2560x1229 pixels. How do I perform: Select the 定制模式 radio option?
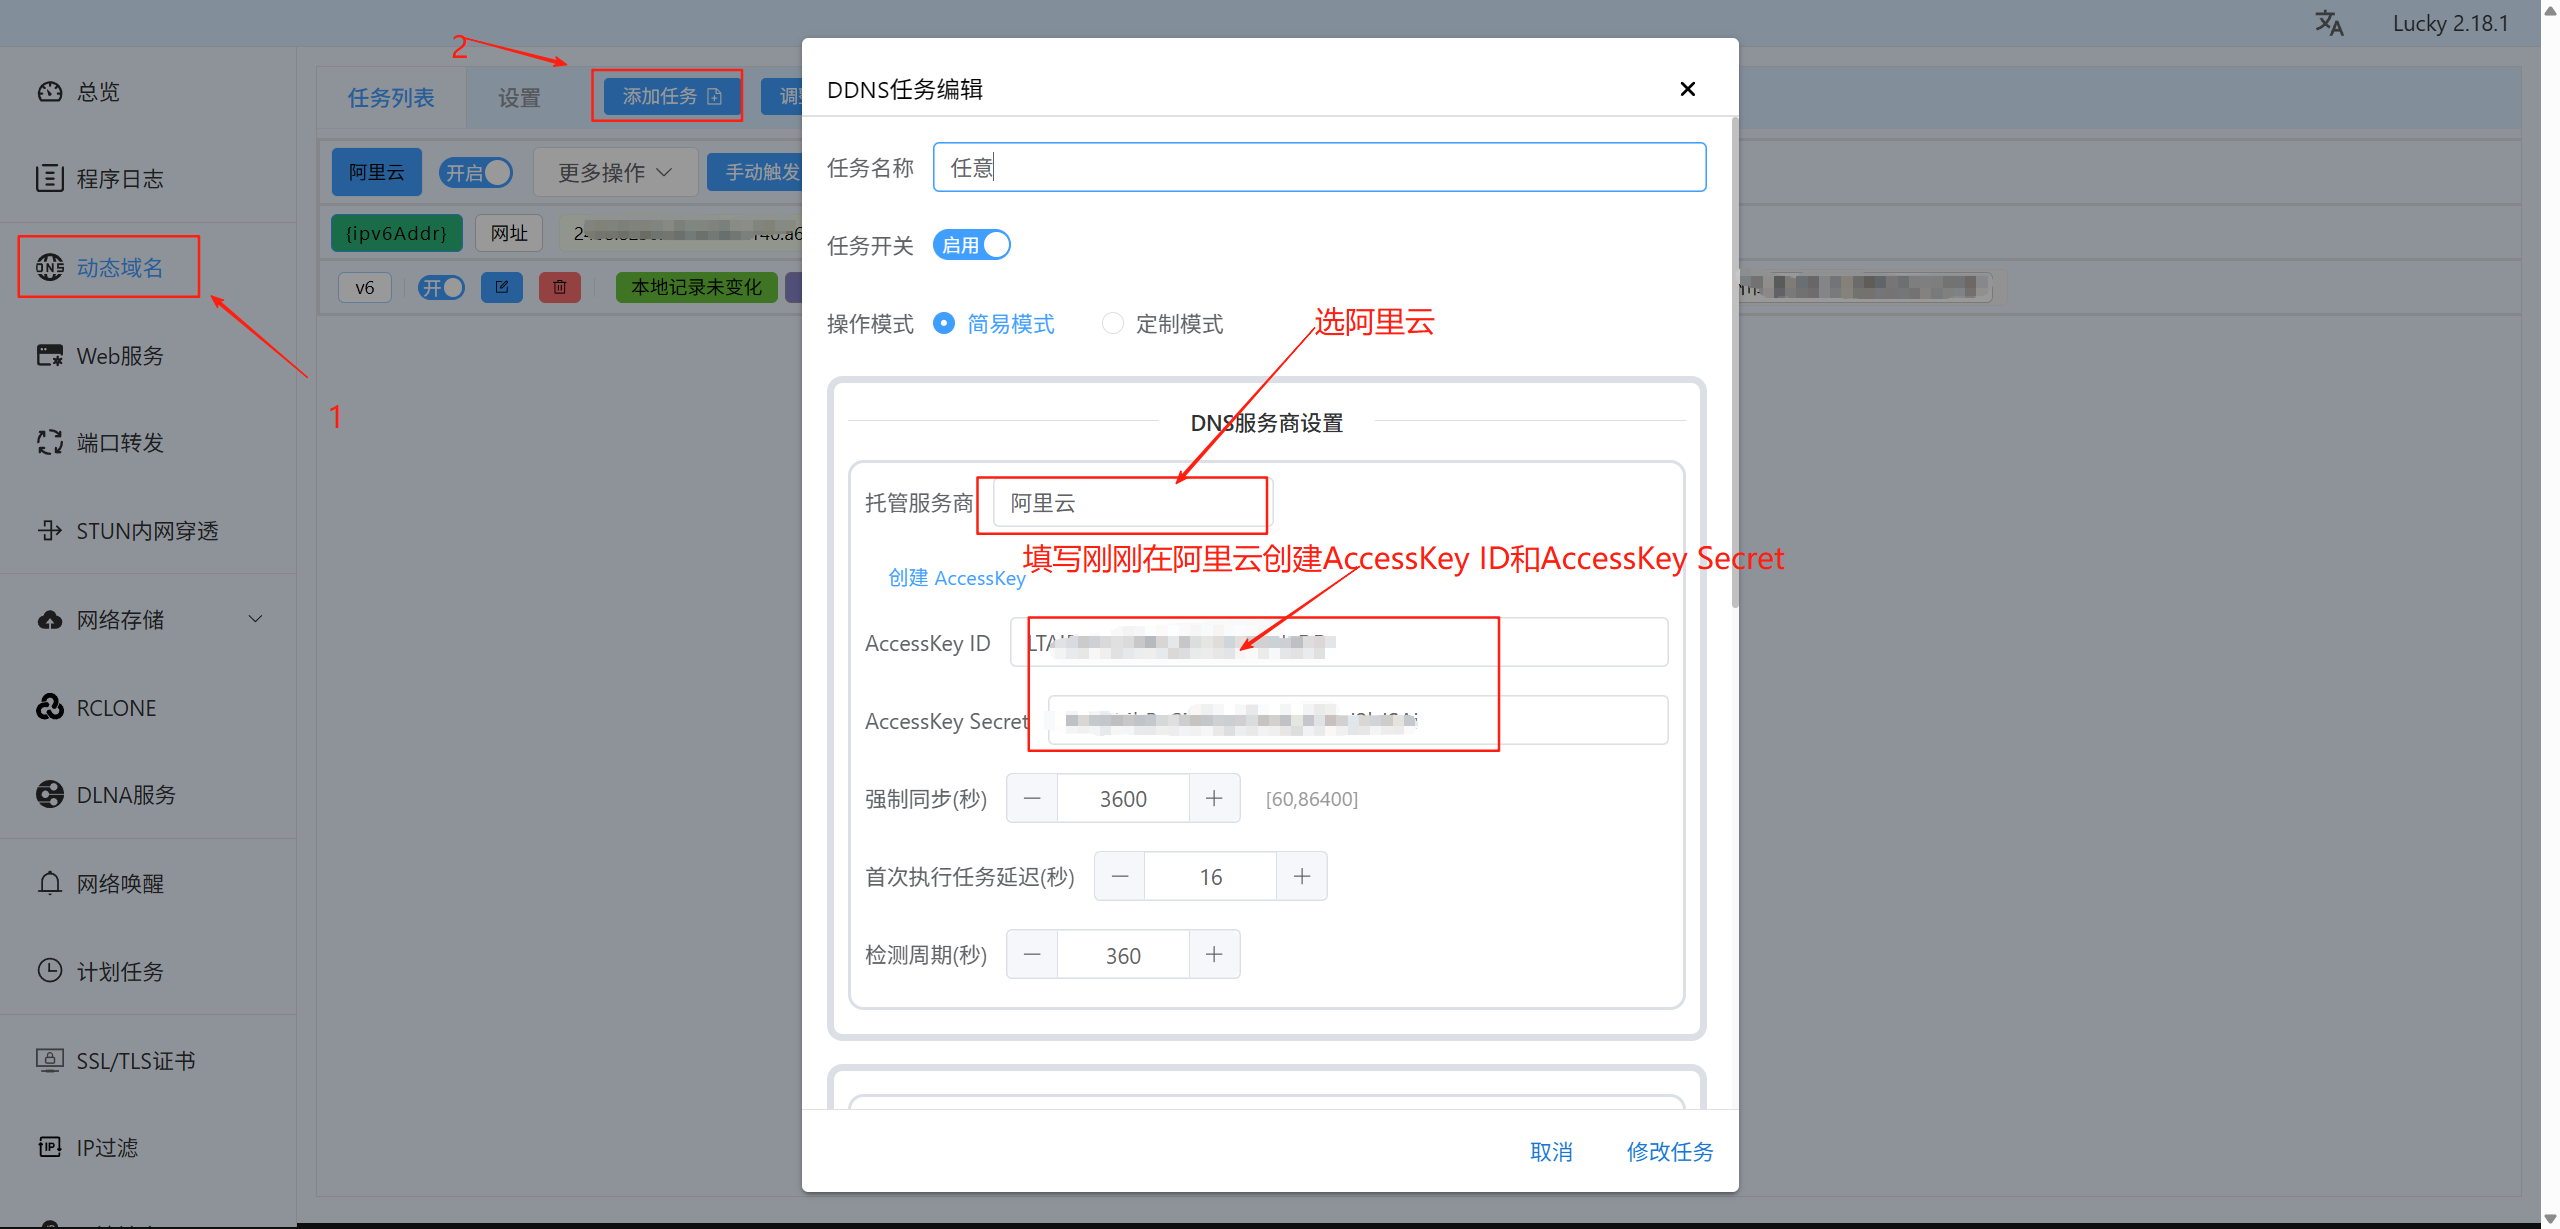(1112, 324)
